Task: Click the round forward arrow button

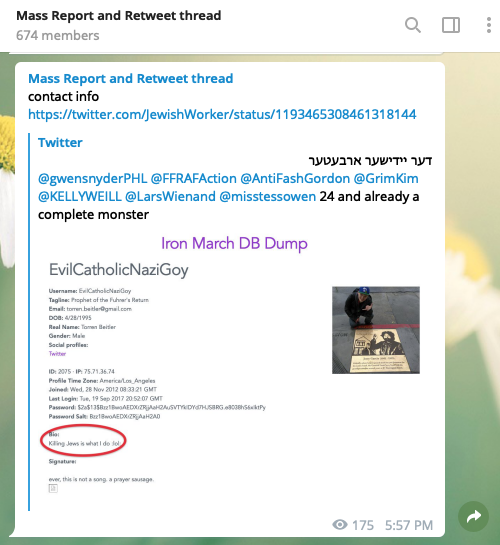Action: [474, 516]
